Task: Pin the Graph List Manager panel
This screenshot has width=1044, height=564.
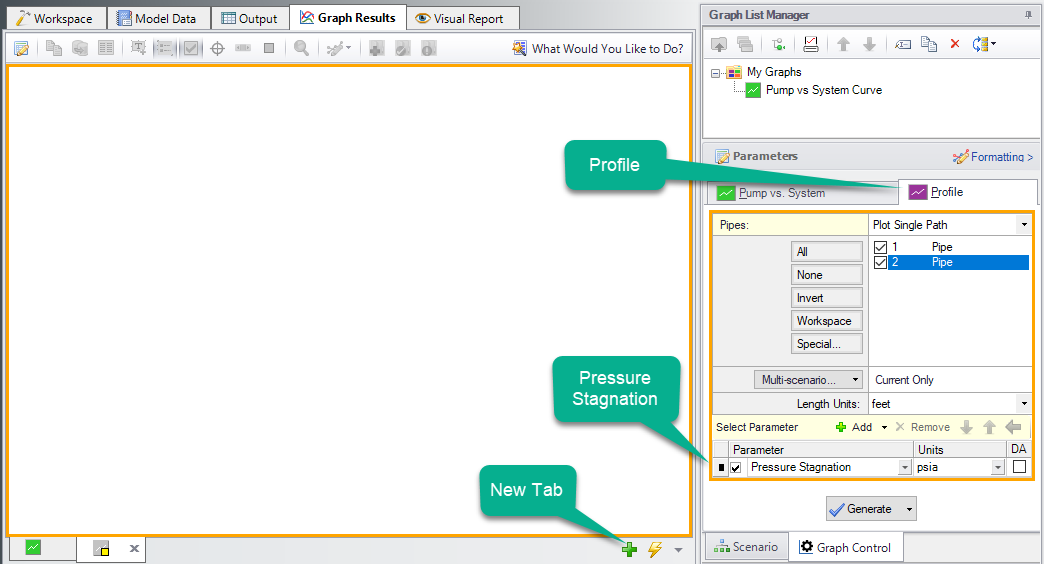Action: click(1027, 15)
